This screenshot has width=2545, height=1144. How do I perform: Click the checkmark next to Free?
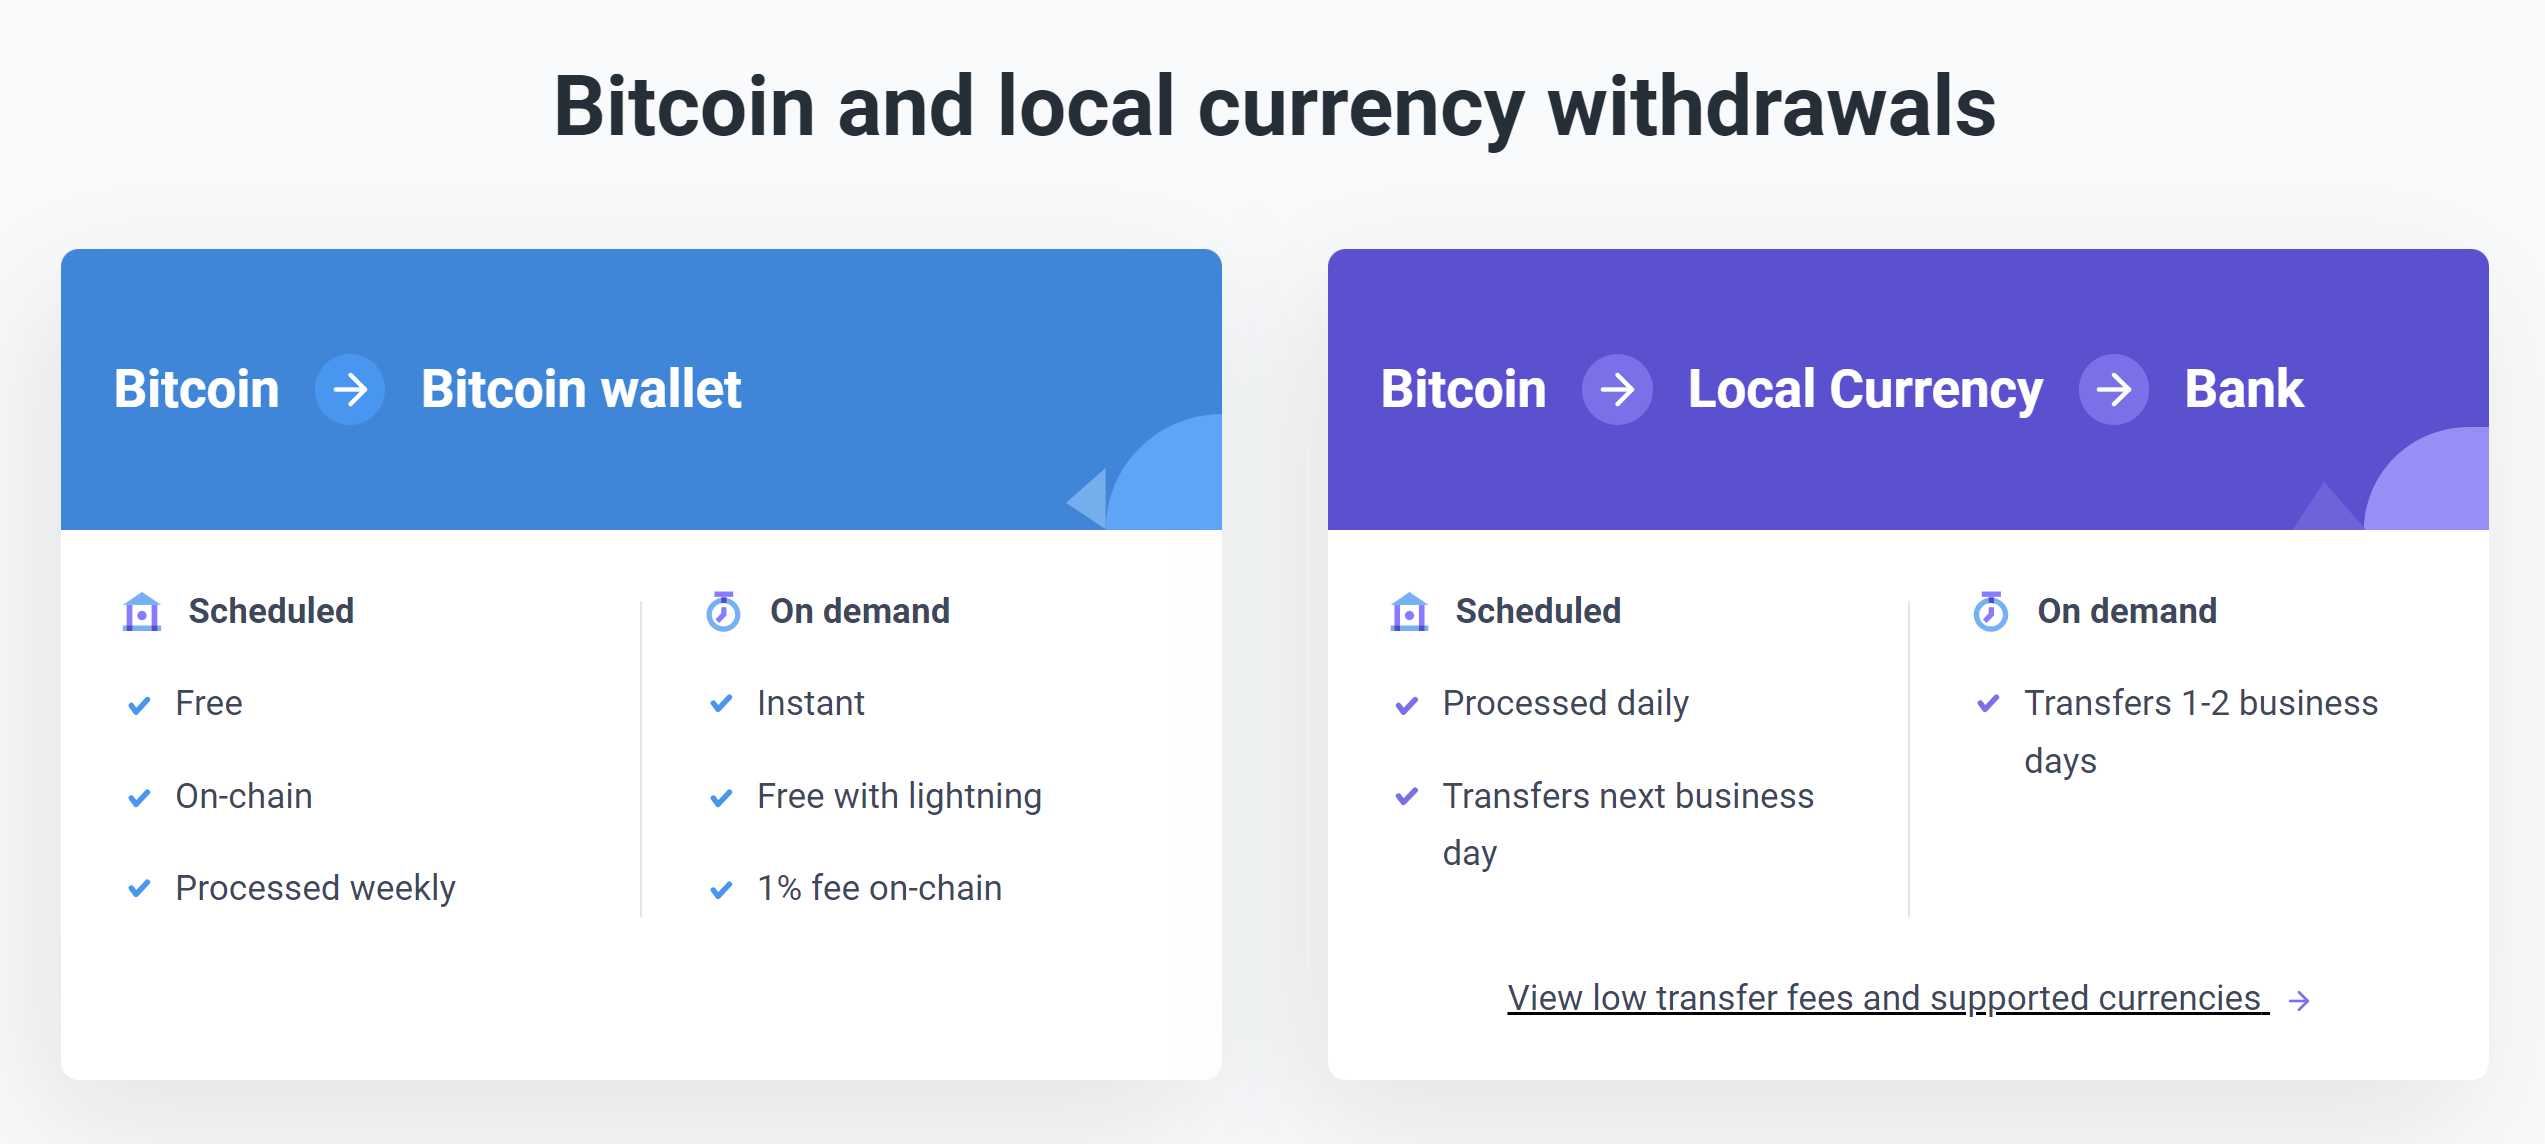pyautogui.click(x=140, y=705)
